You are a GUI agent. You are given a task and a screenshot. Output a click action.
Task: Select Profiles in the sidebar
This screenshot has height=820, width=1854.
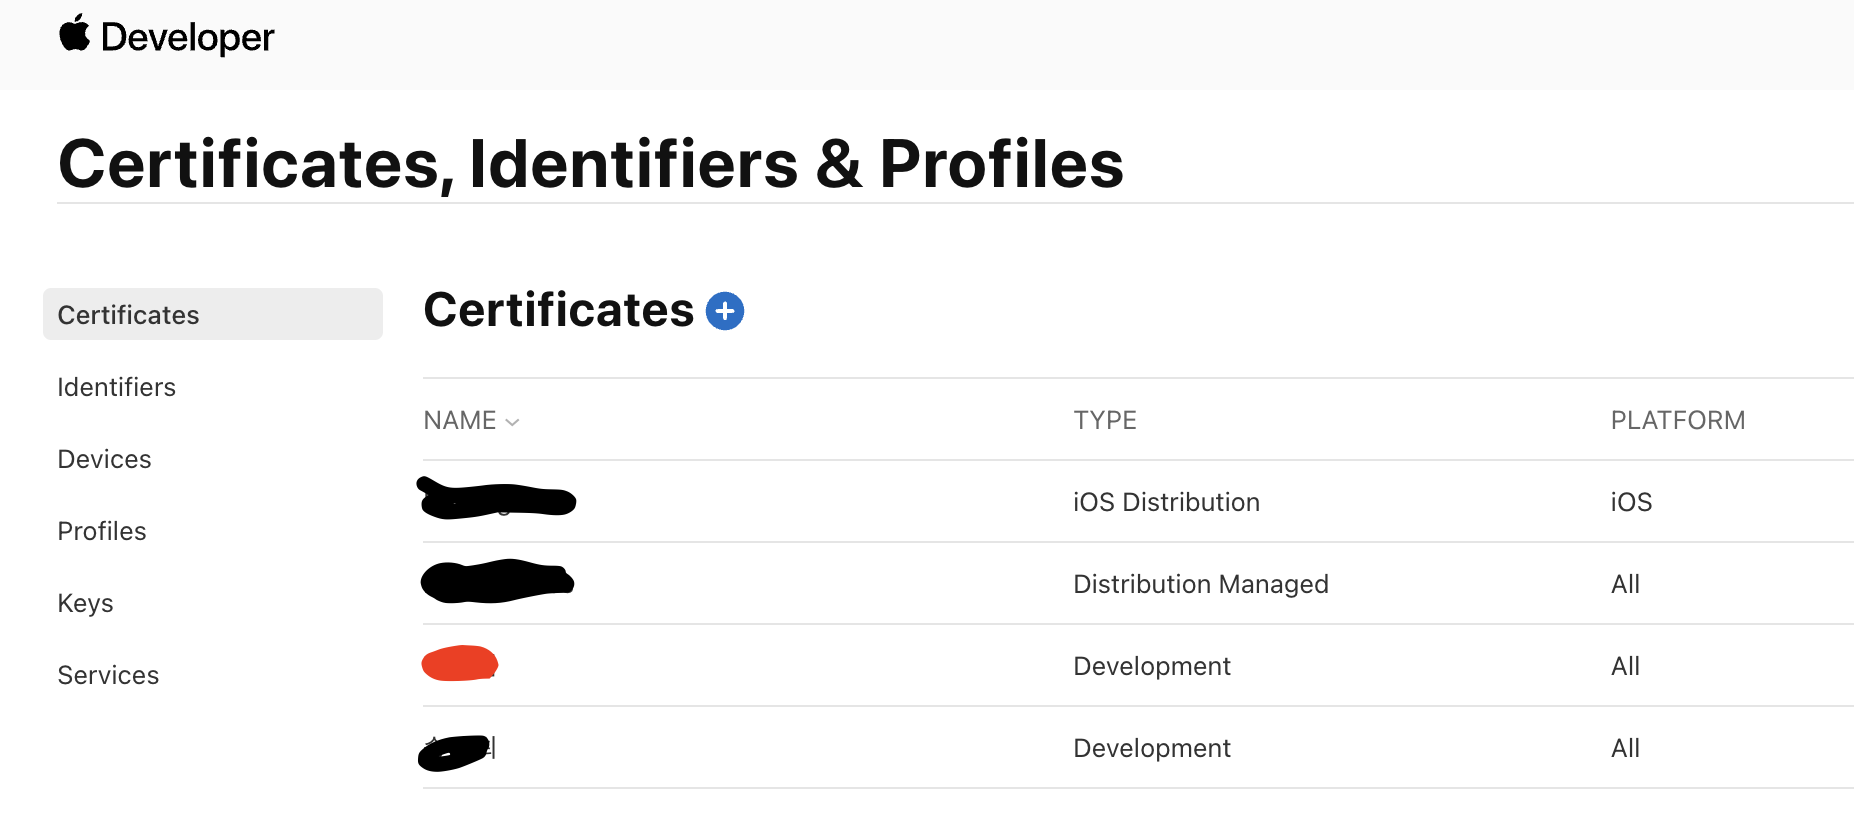(102, 531)
